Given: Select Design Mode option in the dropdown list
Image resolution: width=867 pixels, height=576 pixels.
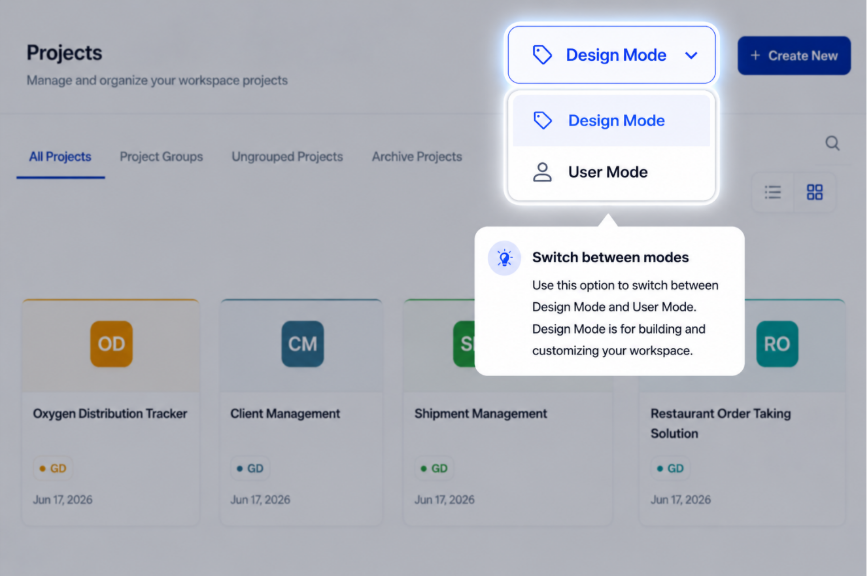Looking at the screenshot, I should coord(612,121).
